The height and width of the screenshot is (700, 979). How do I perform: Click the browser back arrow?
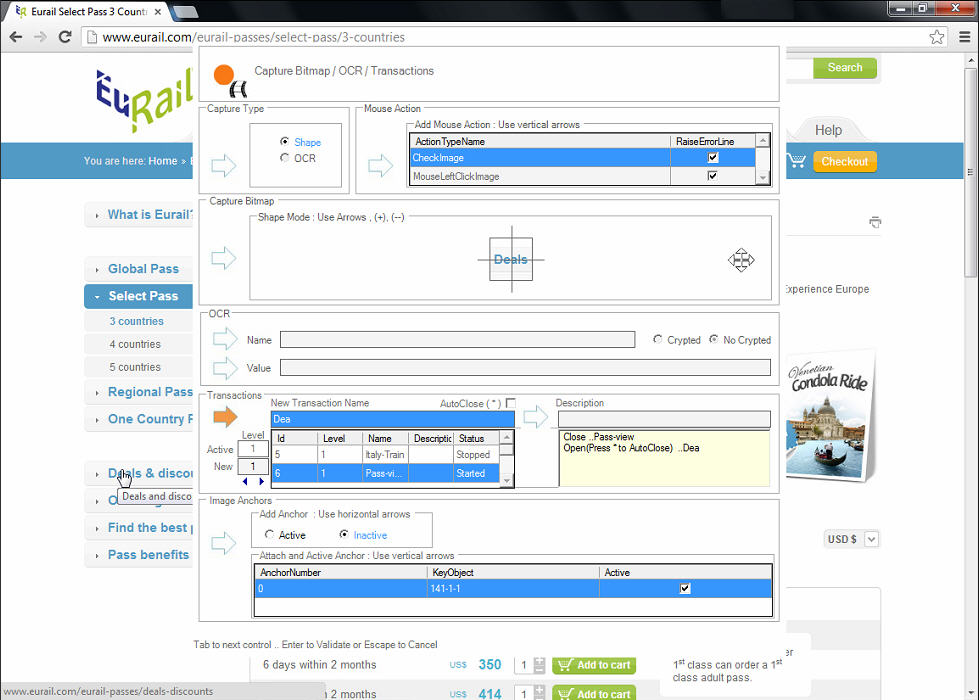coord(16,37)
